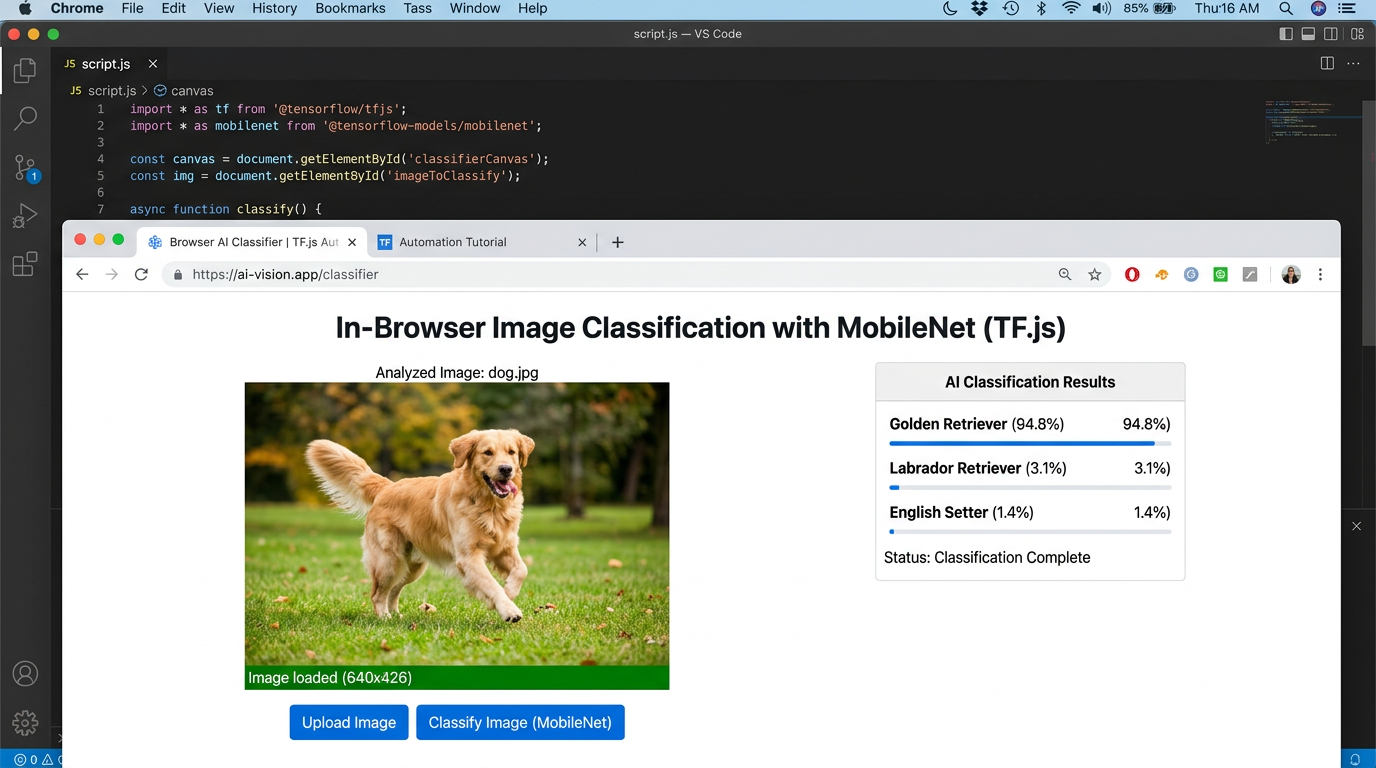Click the blue circular G extension icon
Viewport: 1376px width, 768px height.
(x=1191, y=274)
